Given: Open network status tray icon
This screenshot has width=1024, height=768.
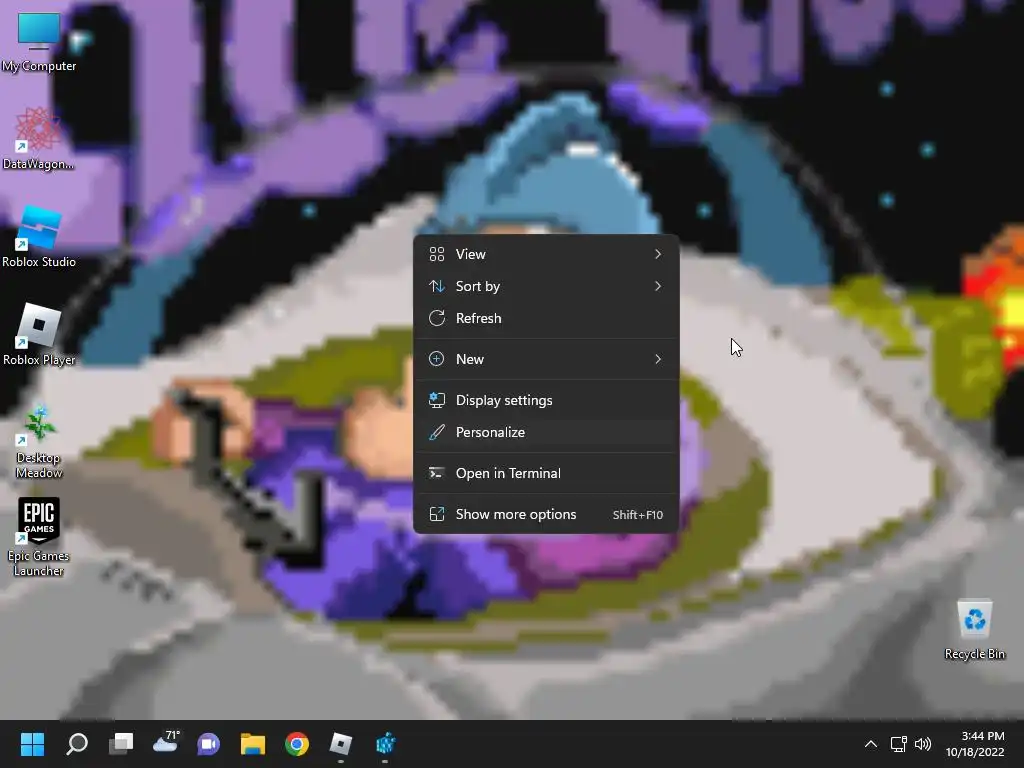Looking at the screenshot, I should (x=899, y=744).
